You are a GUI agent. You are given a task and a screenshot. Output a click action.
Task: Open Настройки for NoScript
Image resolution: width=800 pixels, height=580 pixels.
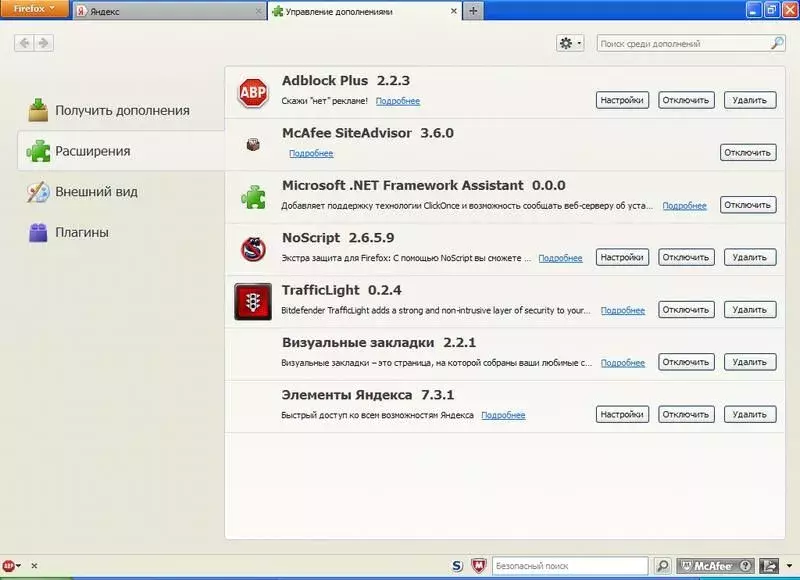[x=622, y=257]
